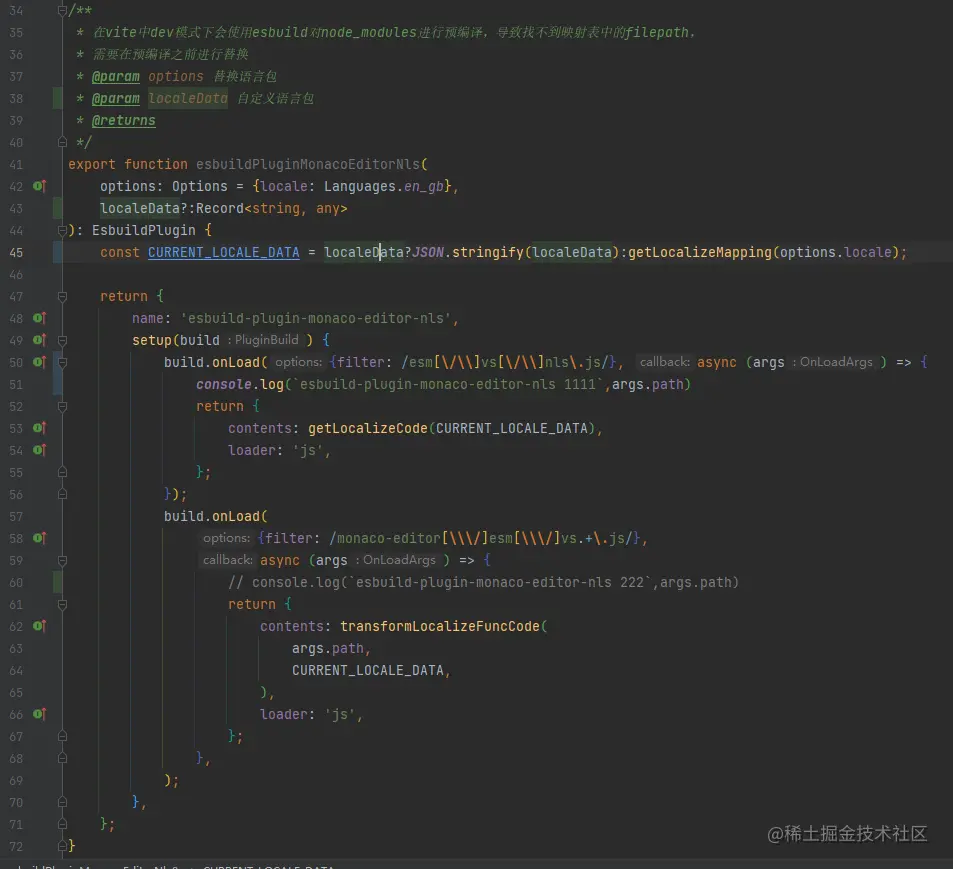Click EsbuildPlugin return type

pyautogui.click(x=143, y=230)
